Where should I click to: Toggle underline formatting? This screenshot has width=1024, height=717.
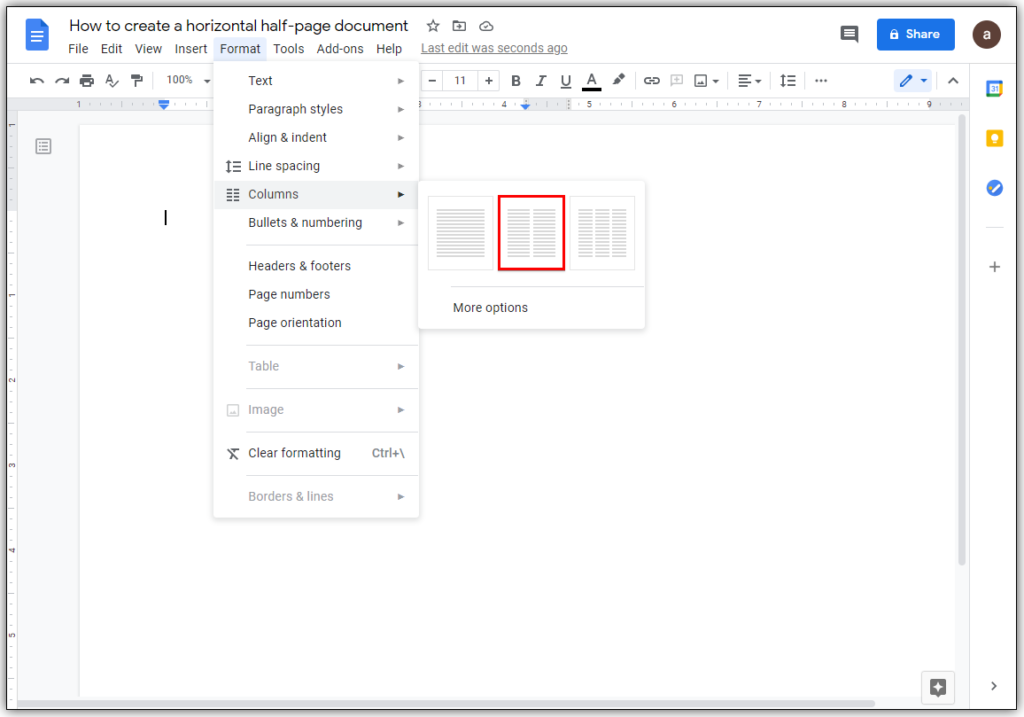click(565, 80)
